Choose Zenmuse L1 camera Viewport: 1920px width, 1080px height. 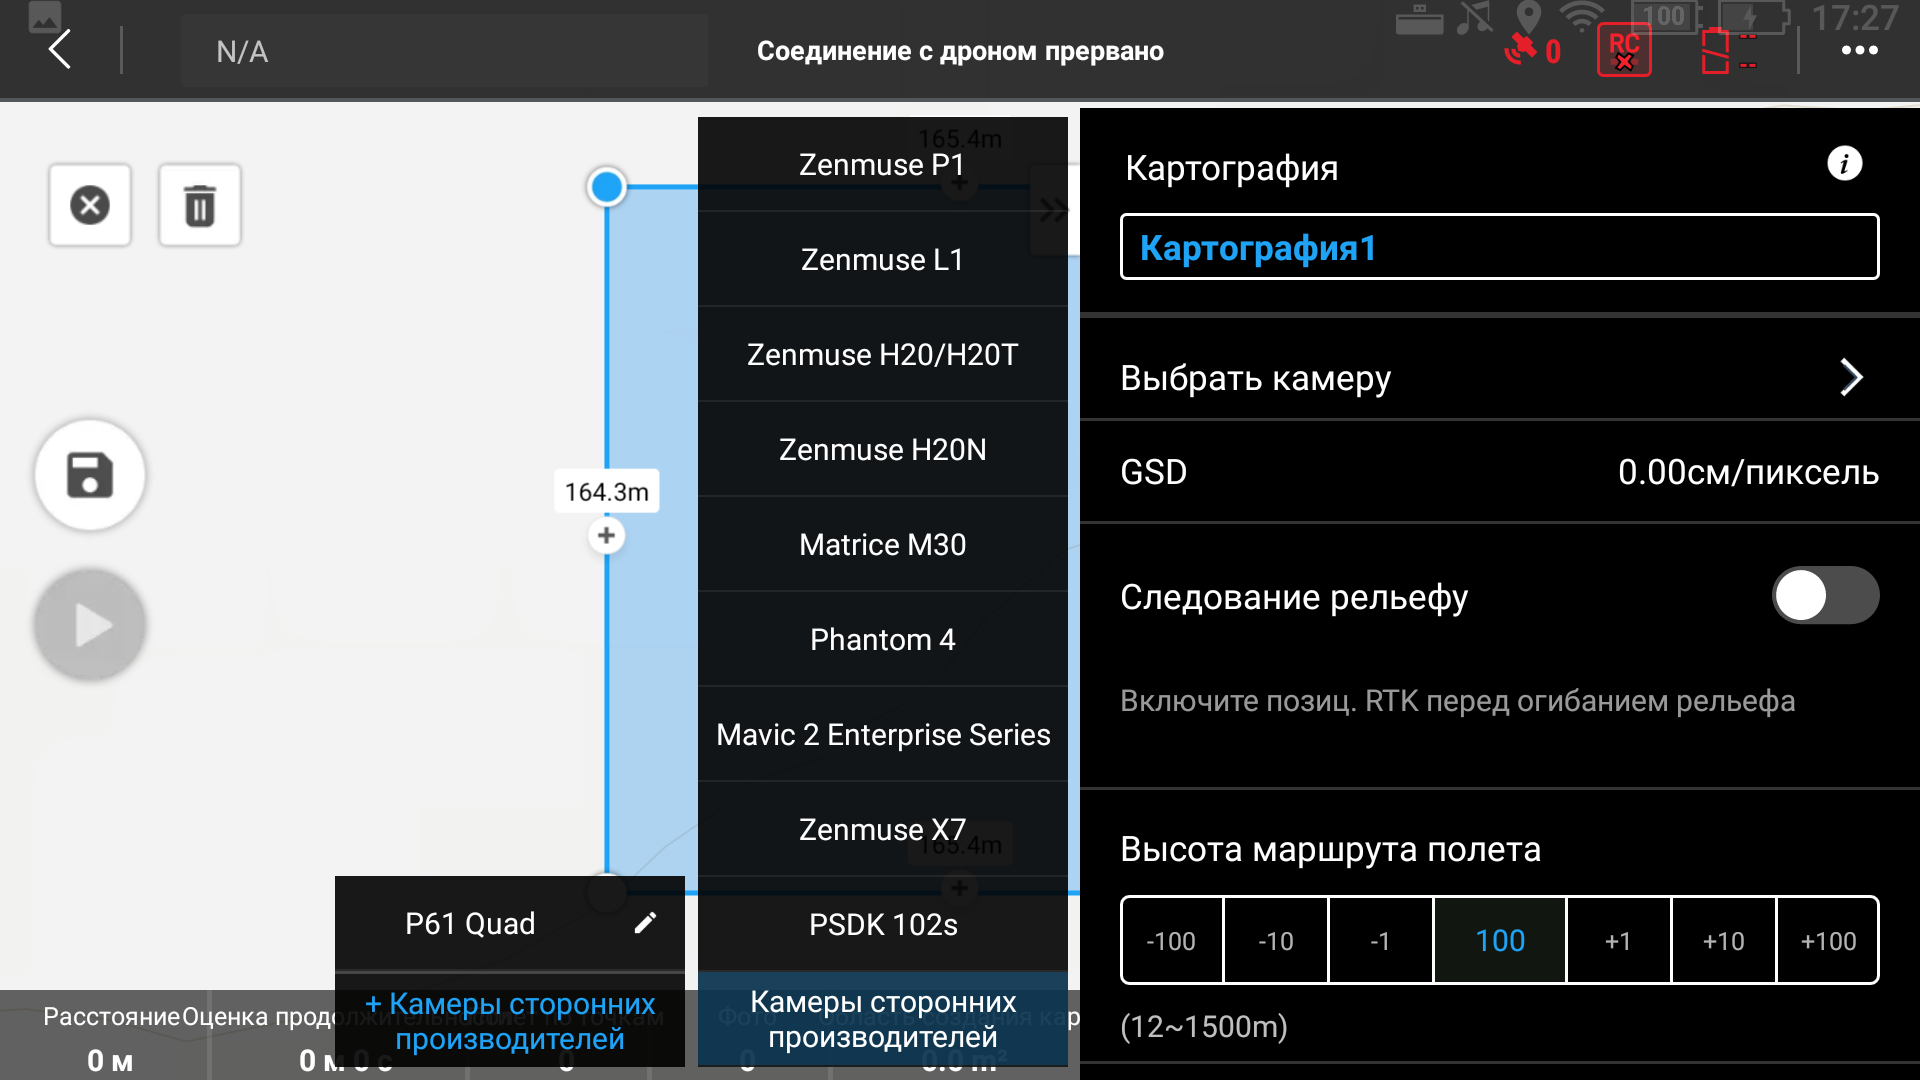[883, 259]
